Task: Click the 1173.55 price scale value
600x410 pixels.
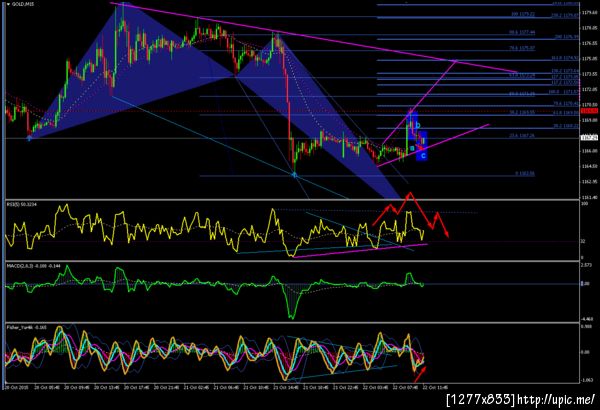Action: (x=589, y=74)
